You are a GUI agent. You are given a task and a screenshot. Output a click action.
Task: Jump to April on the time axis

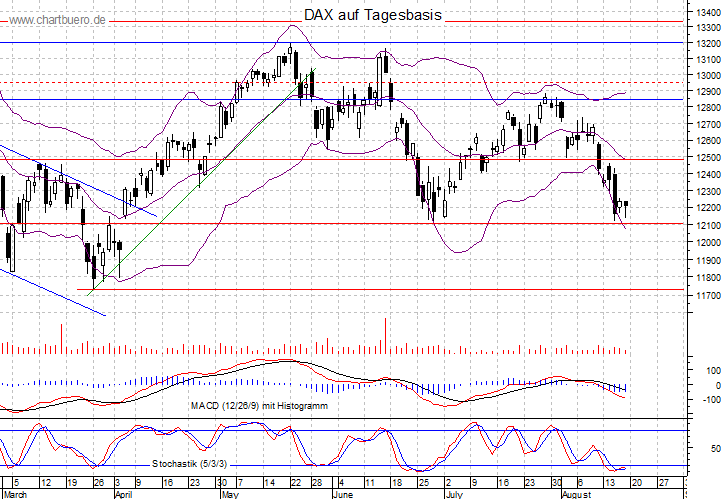pos(125,494)
